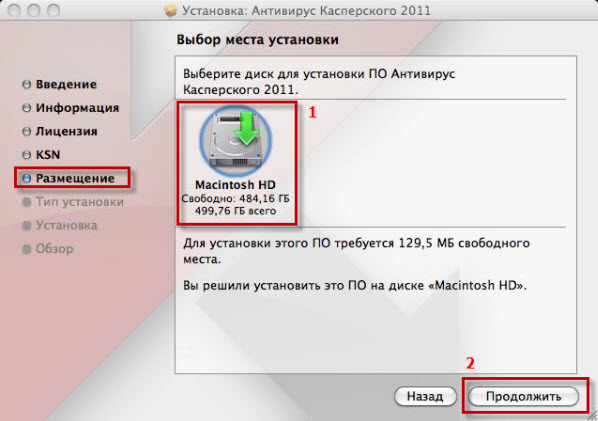Click the KSN step bullet

(x=26, y=155)
